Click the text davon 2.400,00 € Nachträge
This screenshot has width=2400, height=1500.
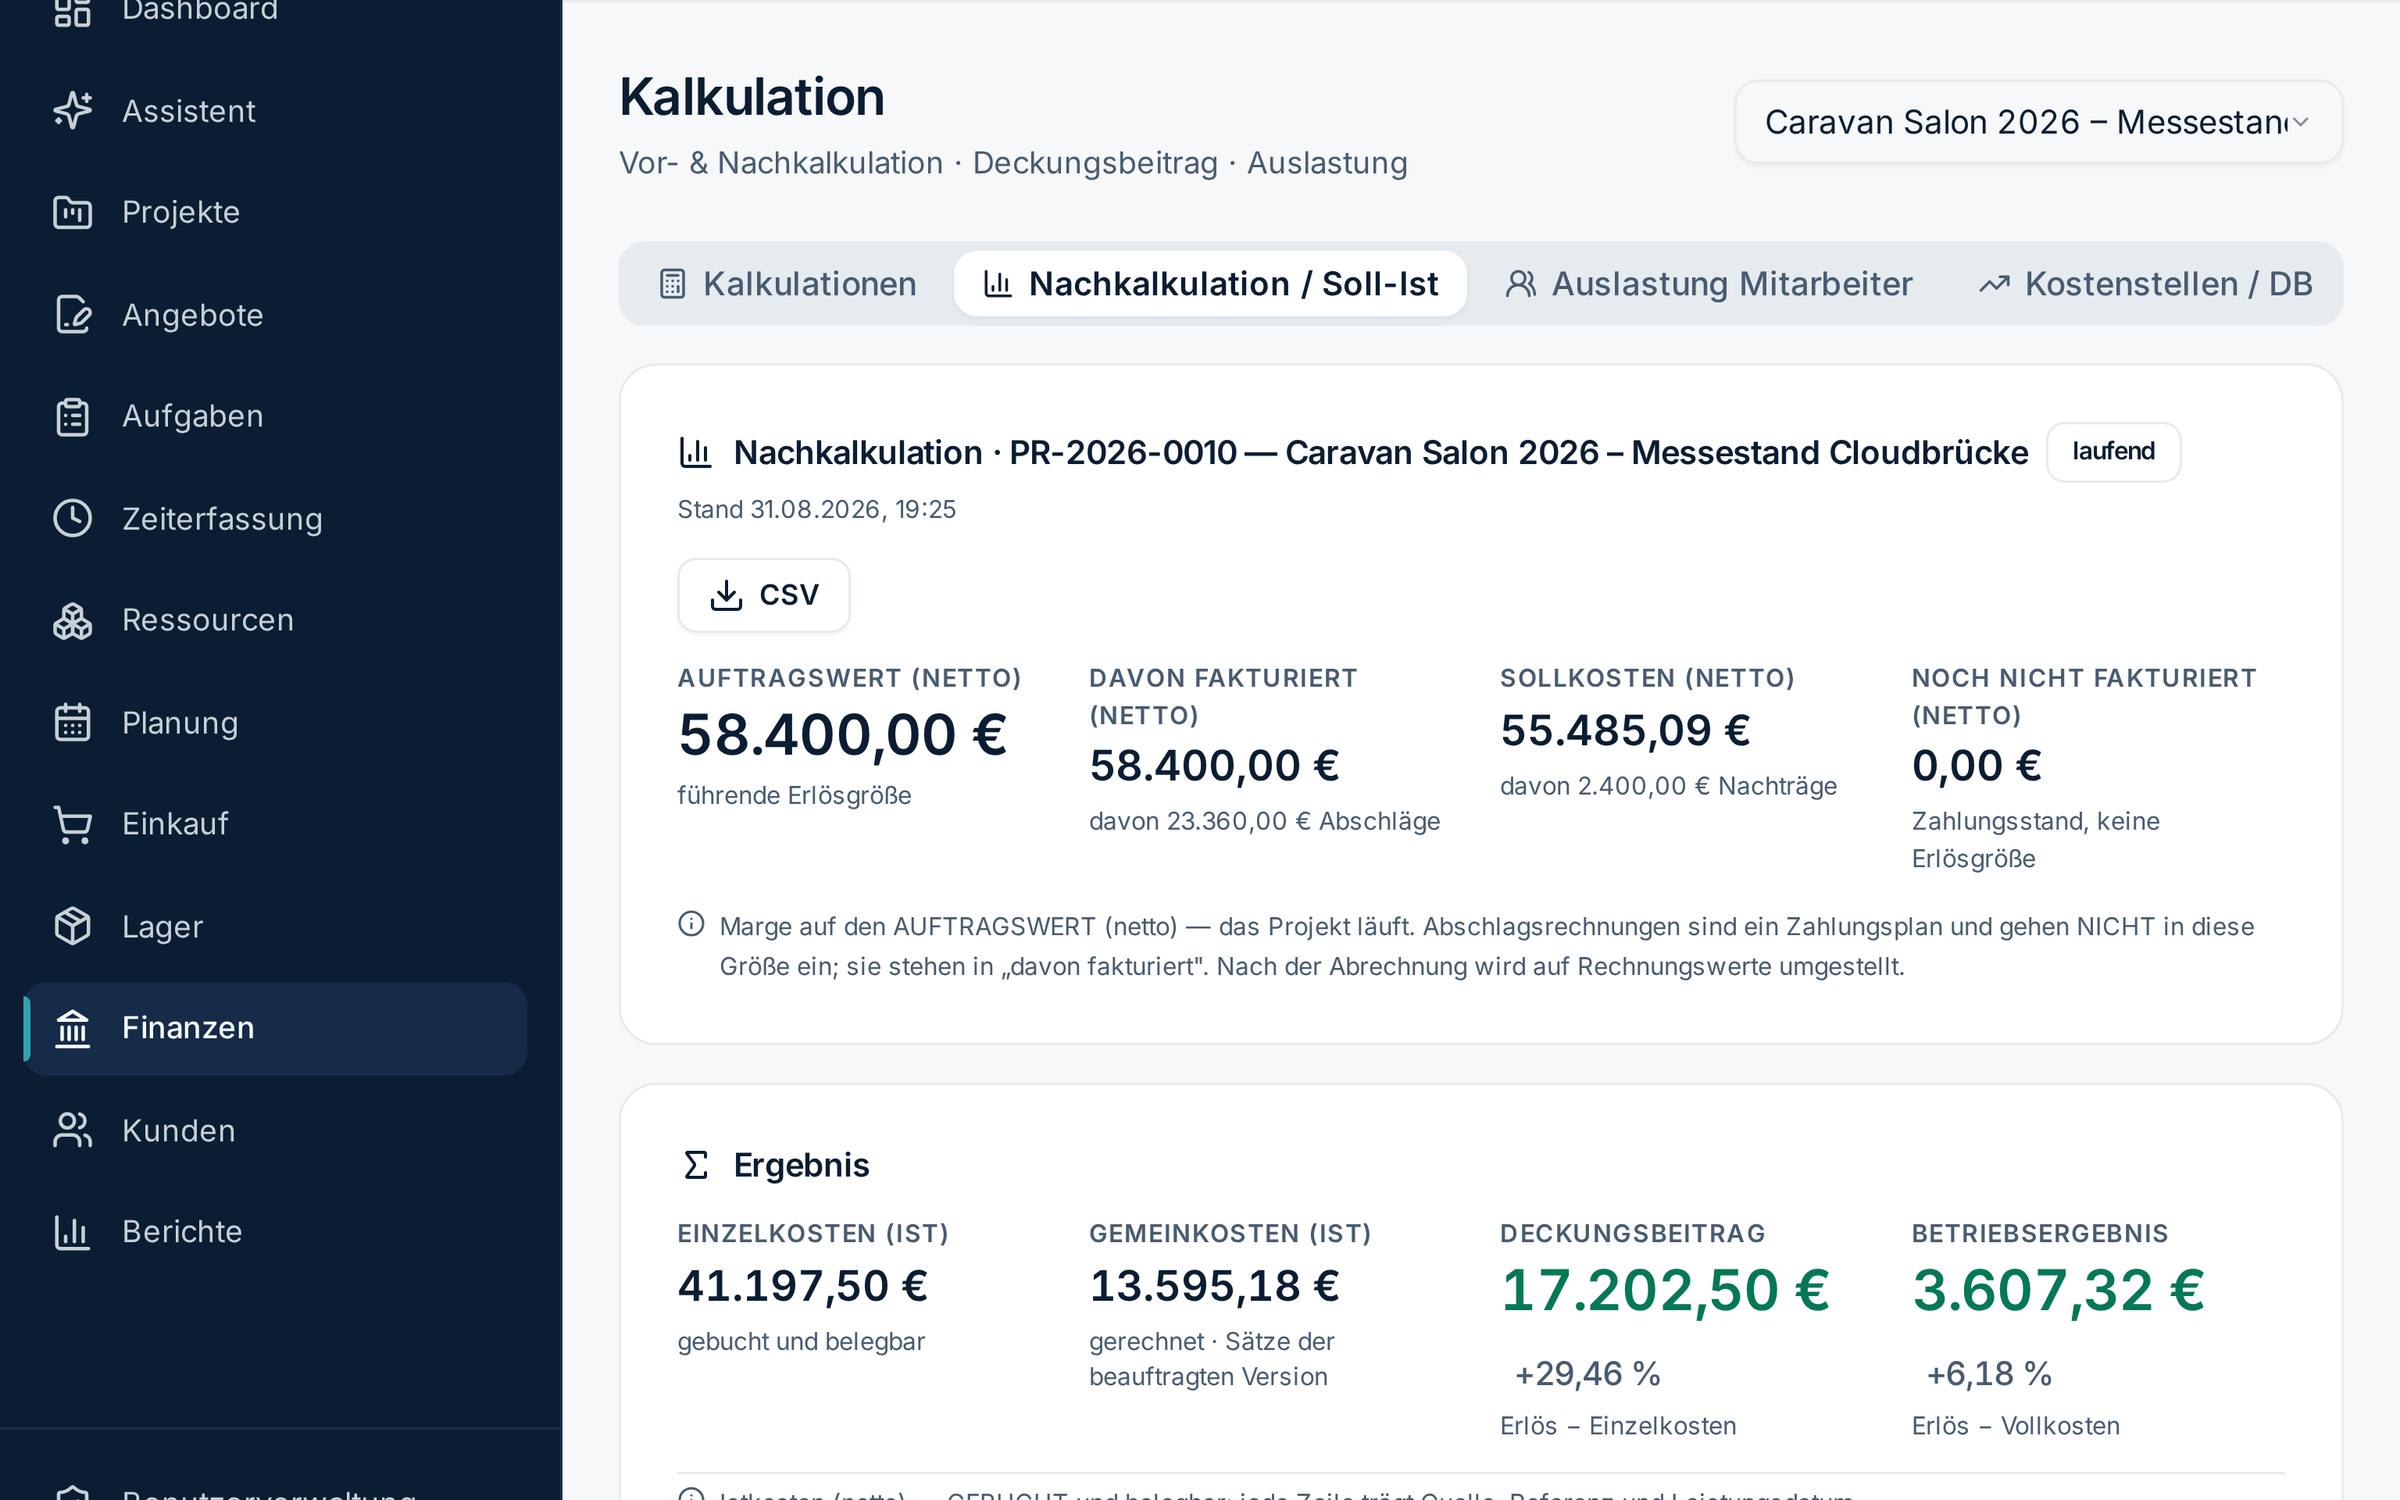[x=1668, y=786]
